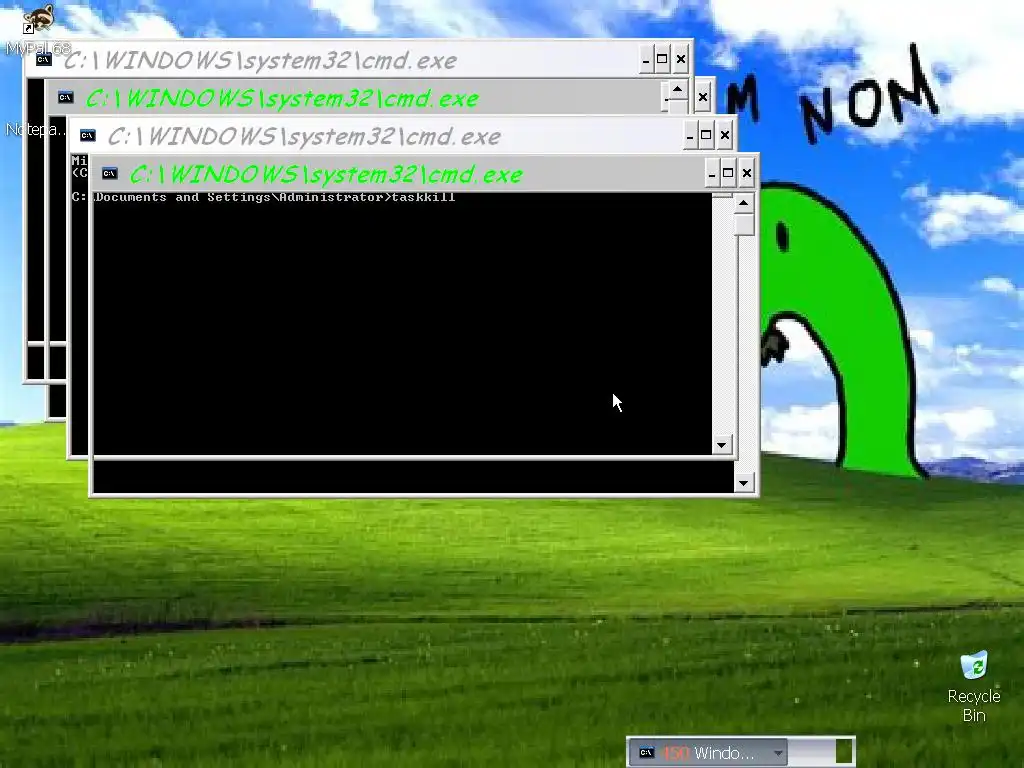1024x768 pixels.
Task: Maximize the front cmd.exe window
Action: pos(728,174)
